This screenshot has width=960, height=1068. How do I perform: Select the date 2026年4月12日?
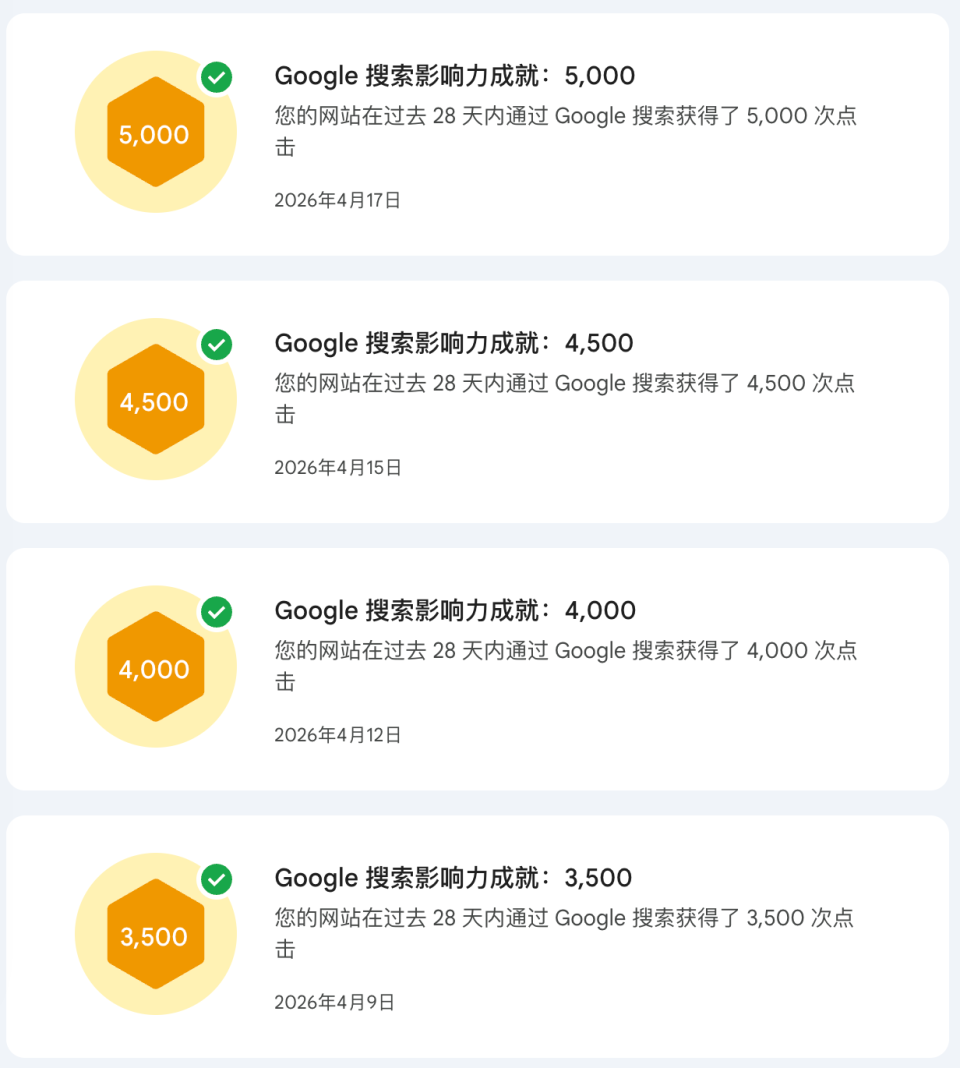click(338, 735)
